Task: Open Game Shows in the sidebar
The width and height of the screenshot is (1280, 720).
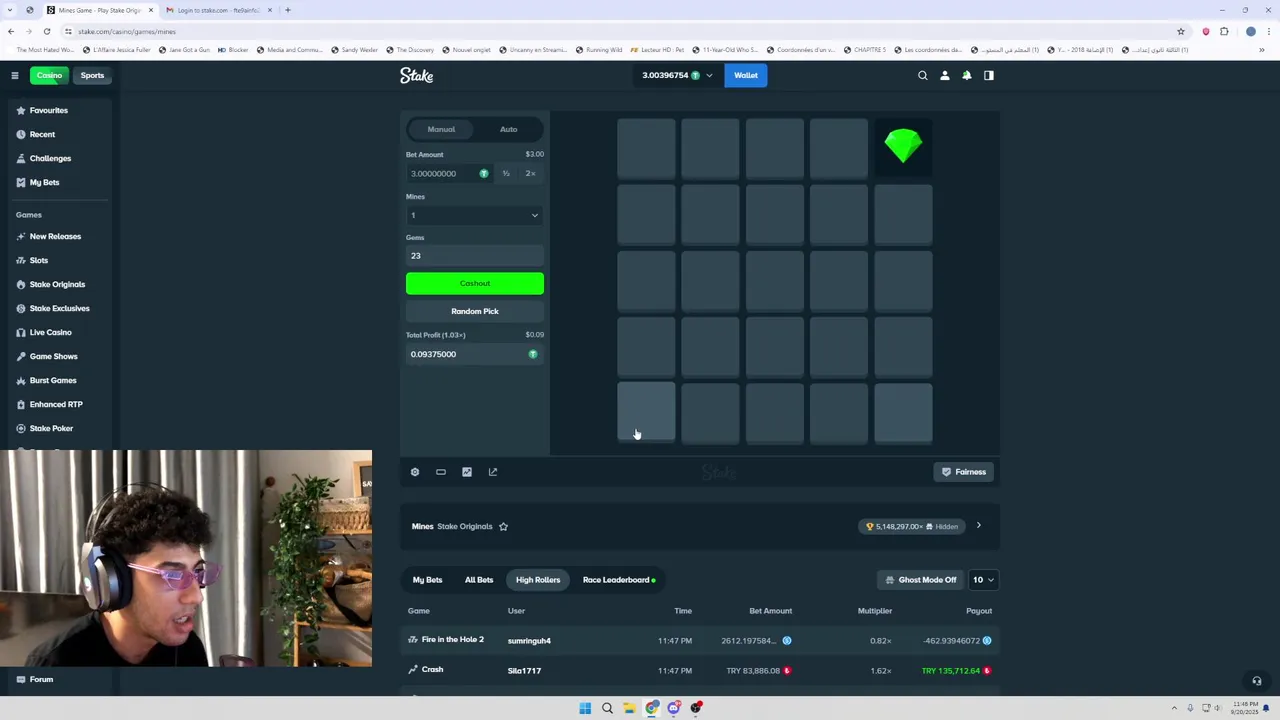Action: click(53, 356)
